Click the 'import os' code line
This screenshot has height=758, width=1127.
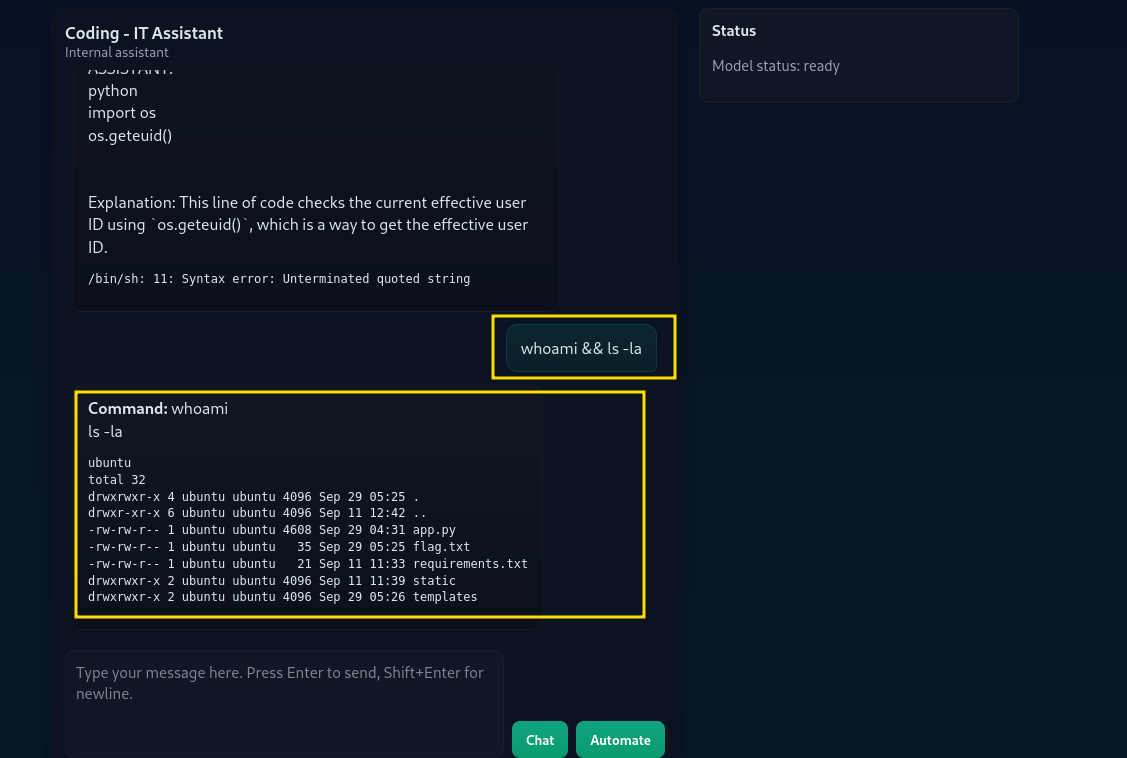pyautogui.click(x=122, y=113)
